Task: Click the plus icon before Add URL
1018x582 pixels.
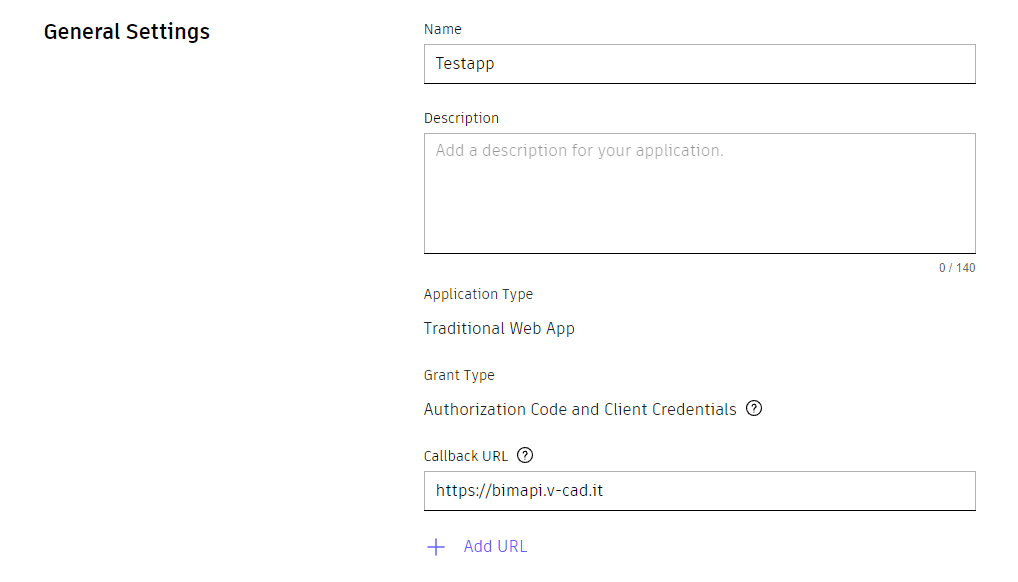Action: [435, 547]
